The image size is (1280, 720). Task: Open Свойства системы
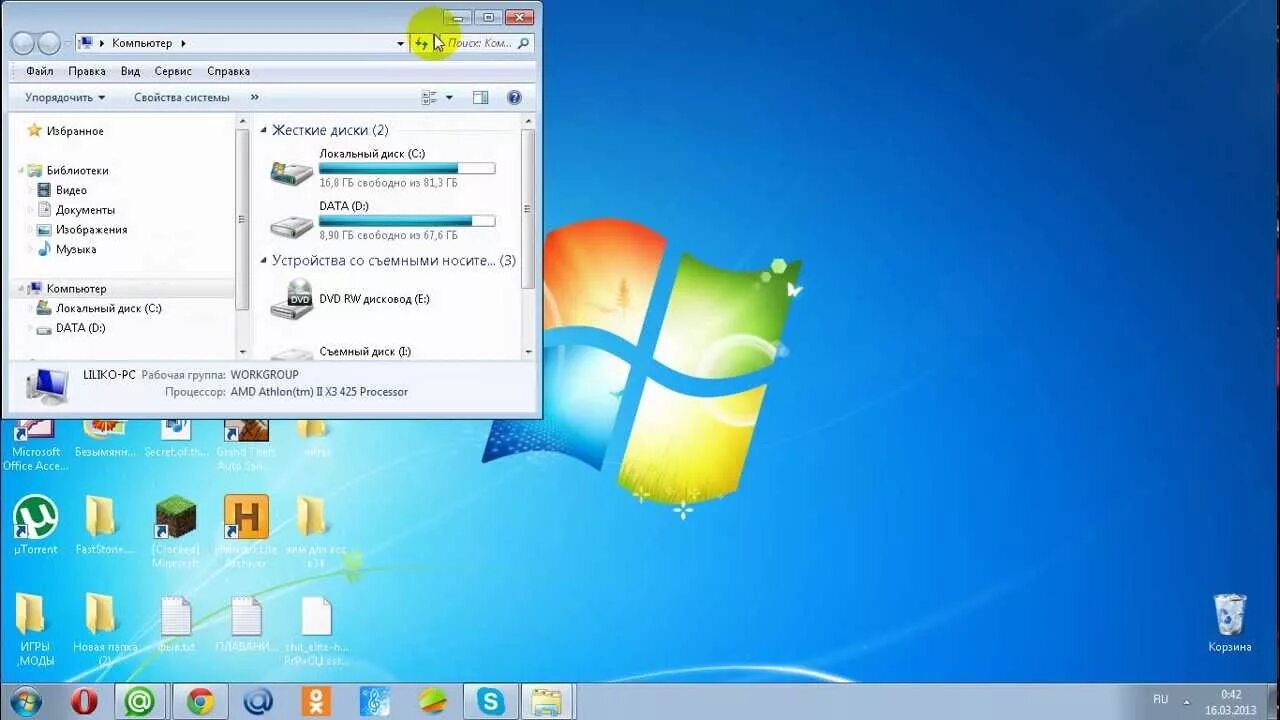click(182, 97)
